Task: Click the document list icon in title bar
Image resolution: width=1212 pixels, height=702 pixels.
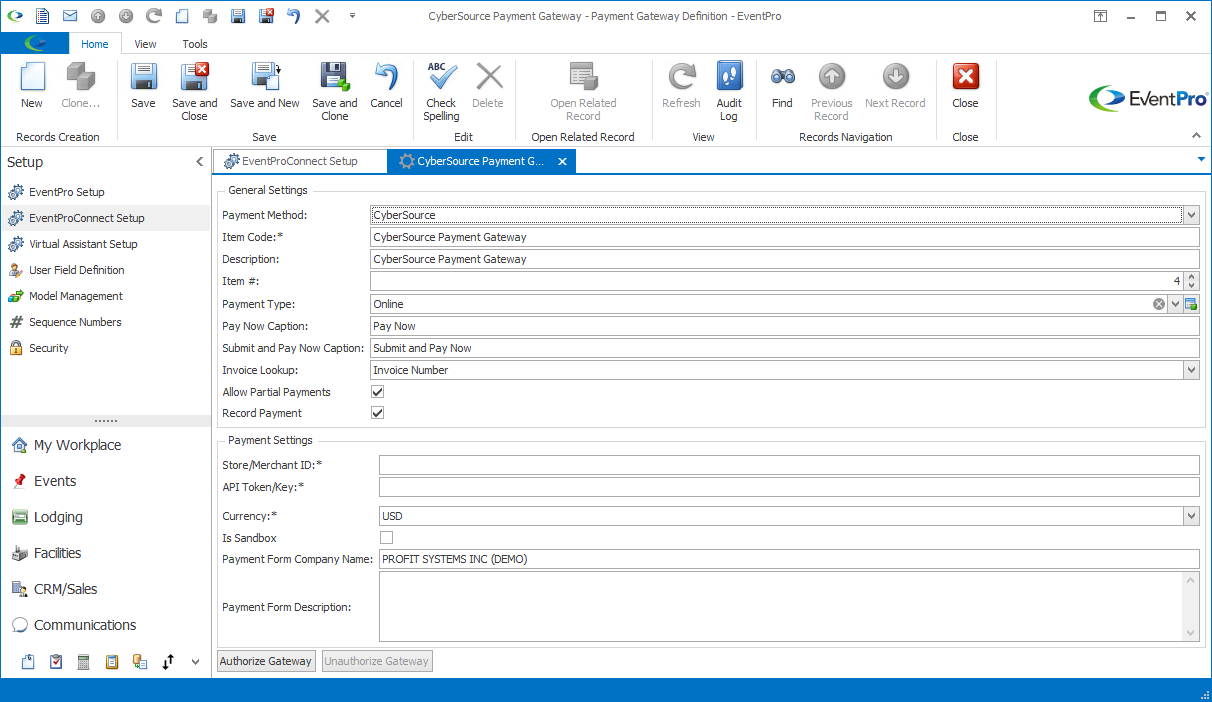Action: (42, 16)
